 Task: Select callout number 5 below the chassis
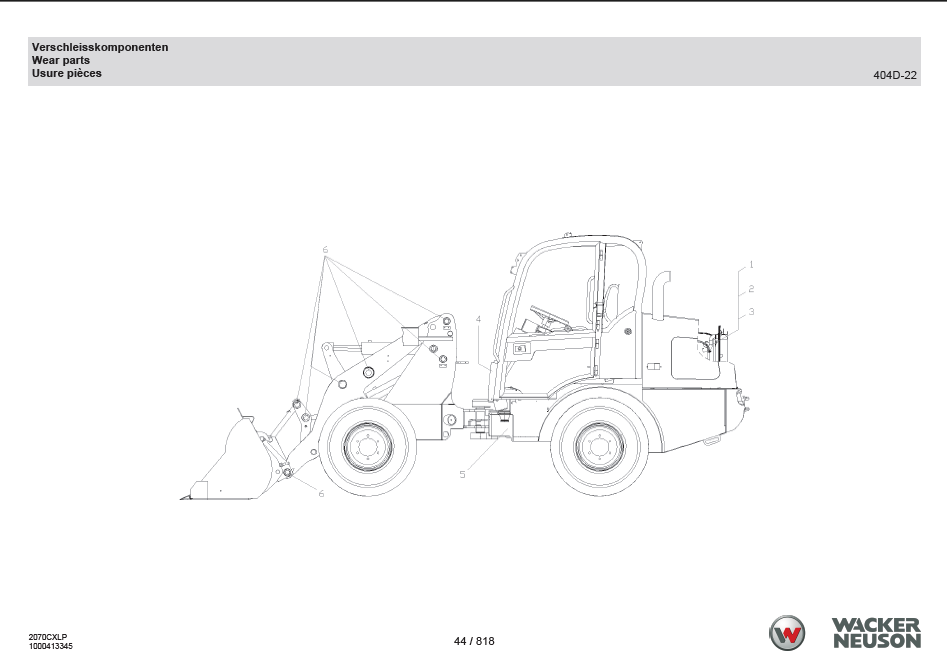(462, 474)
